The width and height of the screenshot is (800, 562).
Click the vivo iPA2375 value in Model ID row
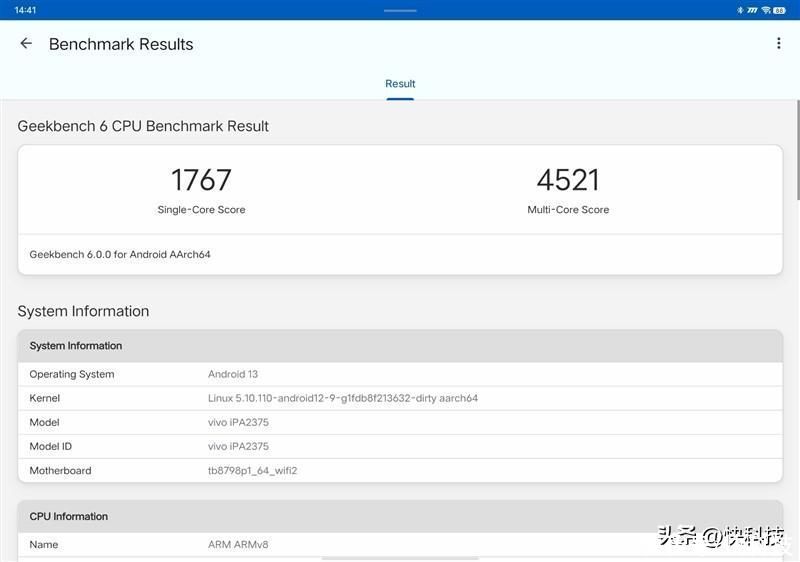pos(238,447)
